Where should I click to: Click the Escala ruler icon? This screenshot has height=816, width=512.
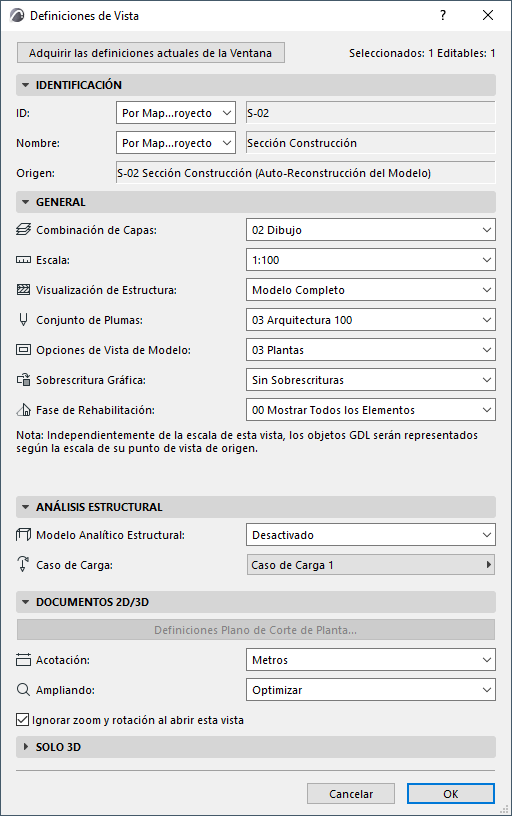[23, 260]
